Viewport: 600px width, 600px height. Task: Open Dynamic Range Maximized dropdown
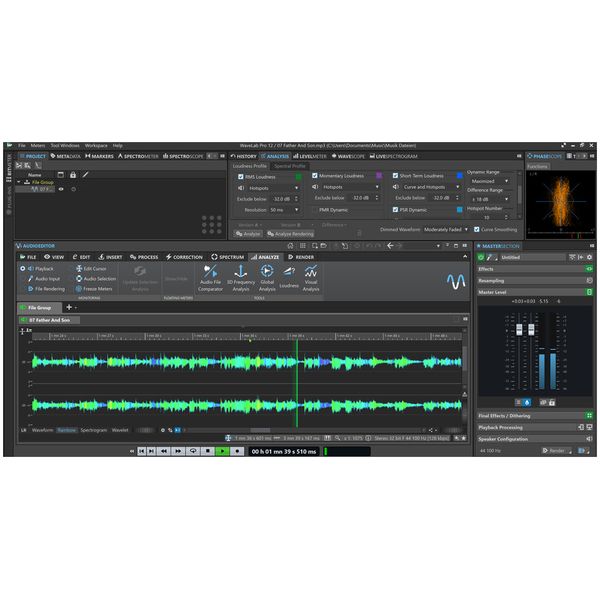[490, 181]
